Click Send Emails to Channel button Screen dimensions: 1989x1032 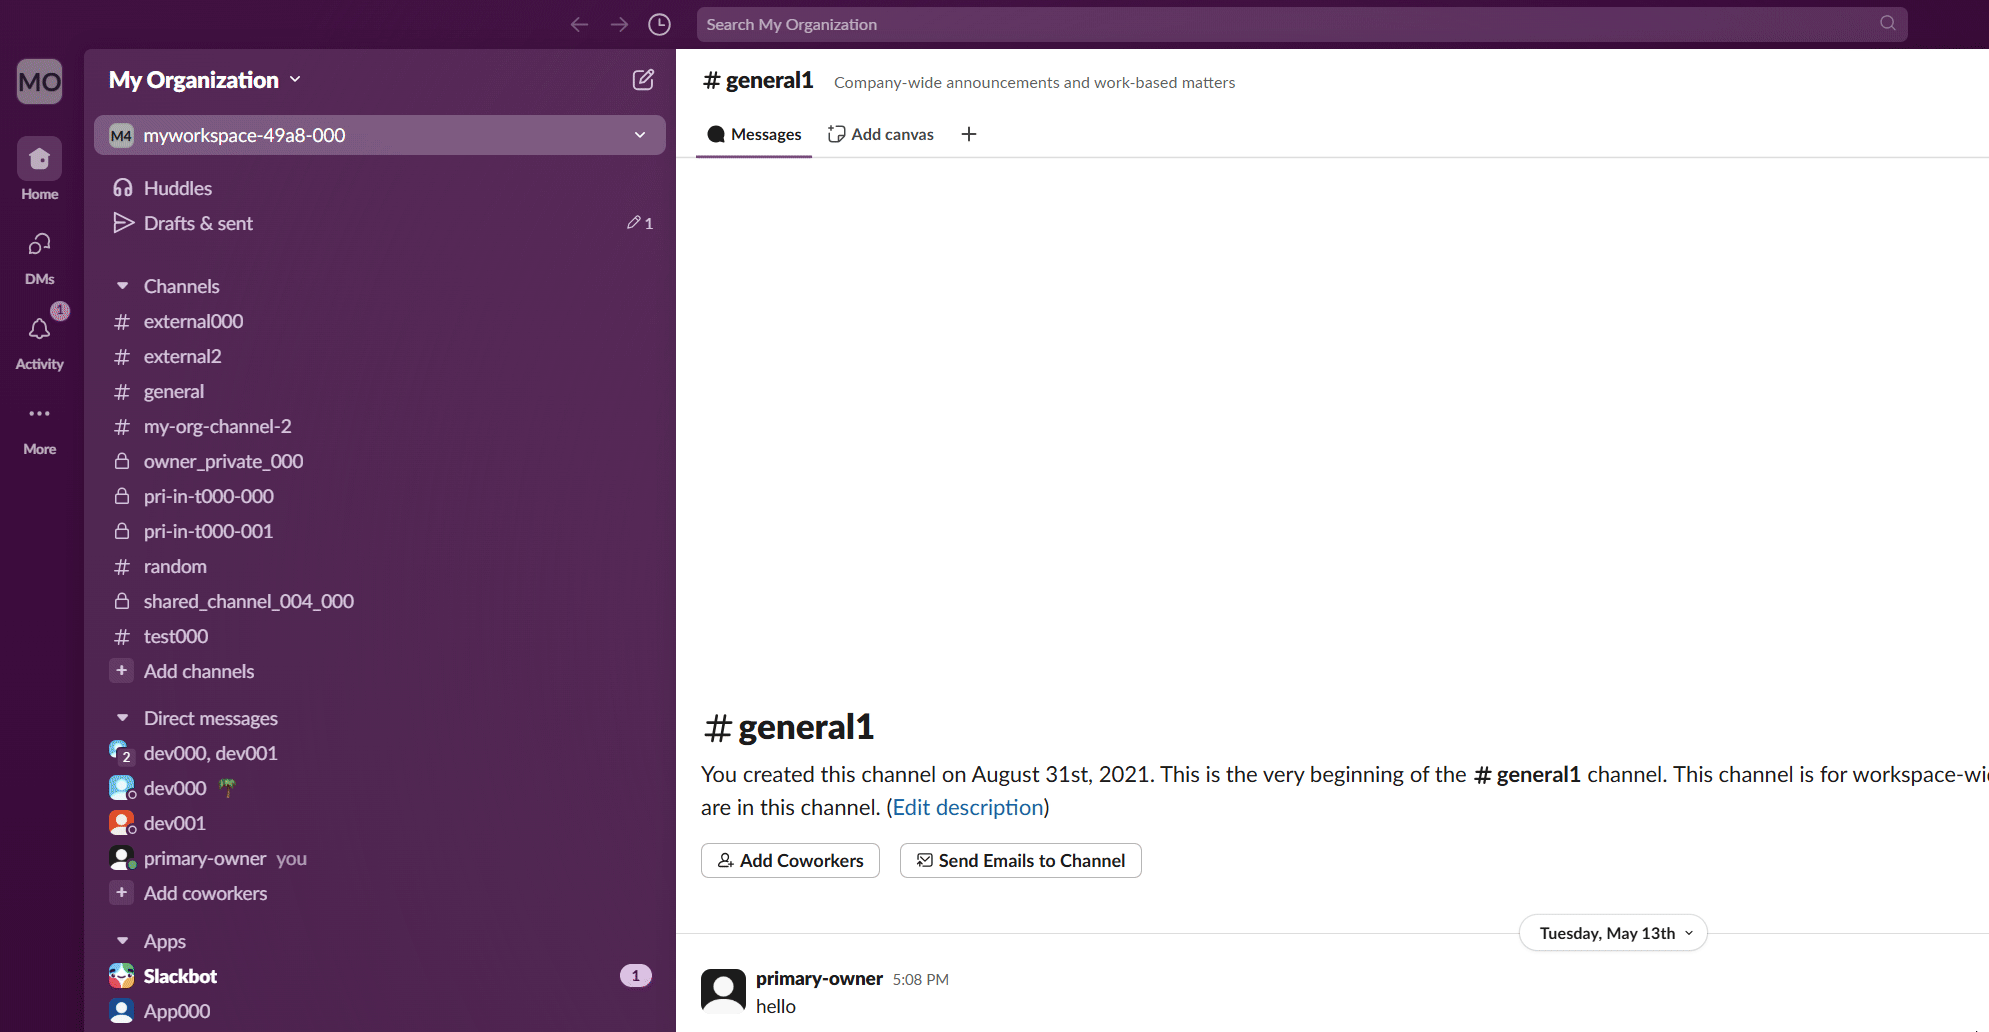click(1020, 860)
